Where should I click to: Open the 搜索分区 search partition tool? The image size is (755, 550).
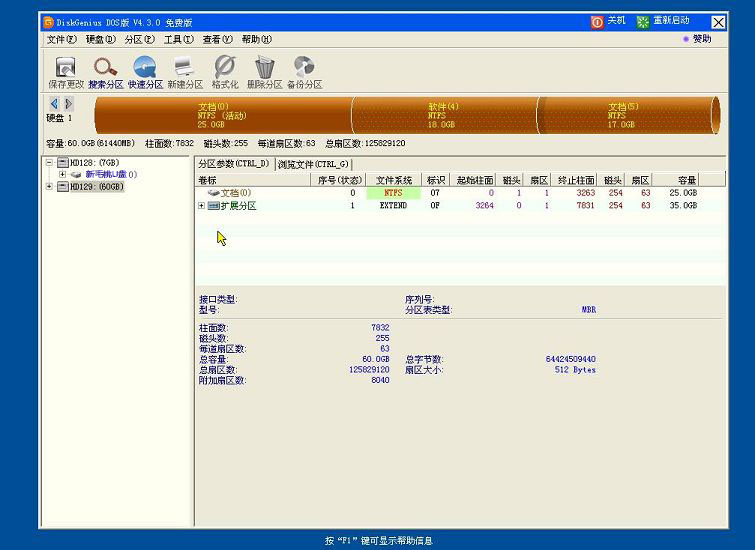pos(105,72)
